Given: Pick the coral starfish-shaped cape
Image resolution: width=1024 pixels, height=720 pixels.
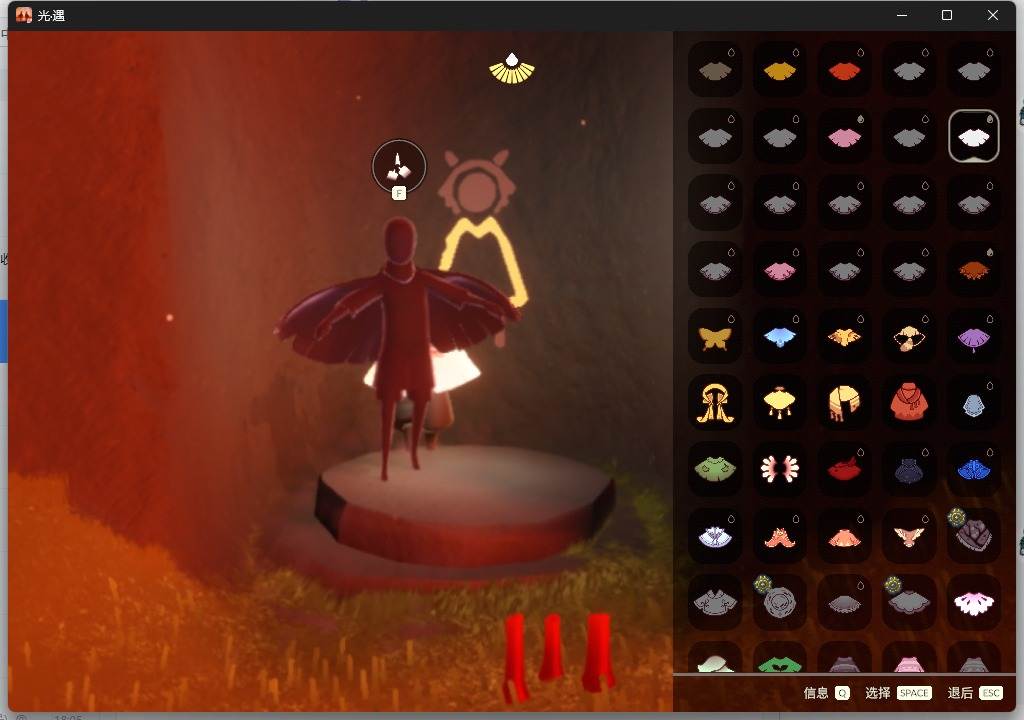Looking at the screenshot, I should click(x=780, y=536).
